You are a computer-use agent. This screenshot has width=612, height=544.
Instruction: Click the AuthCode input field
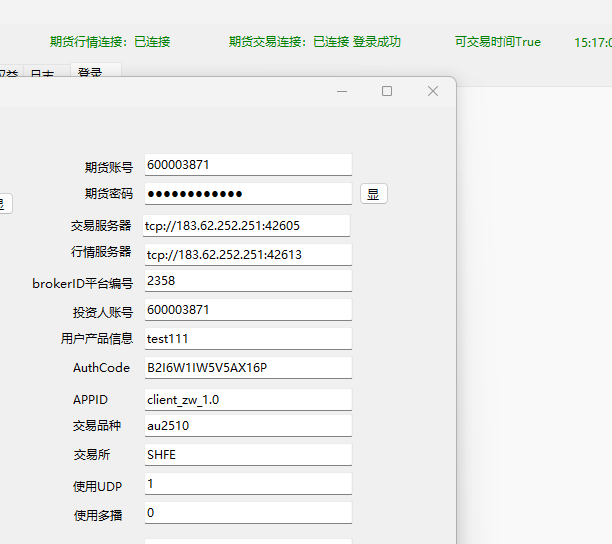pyautogui.click(x=248, y=368)
